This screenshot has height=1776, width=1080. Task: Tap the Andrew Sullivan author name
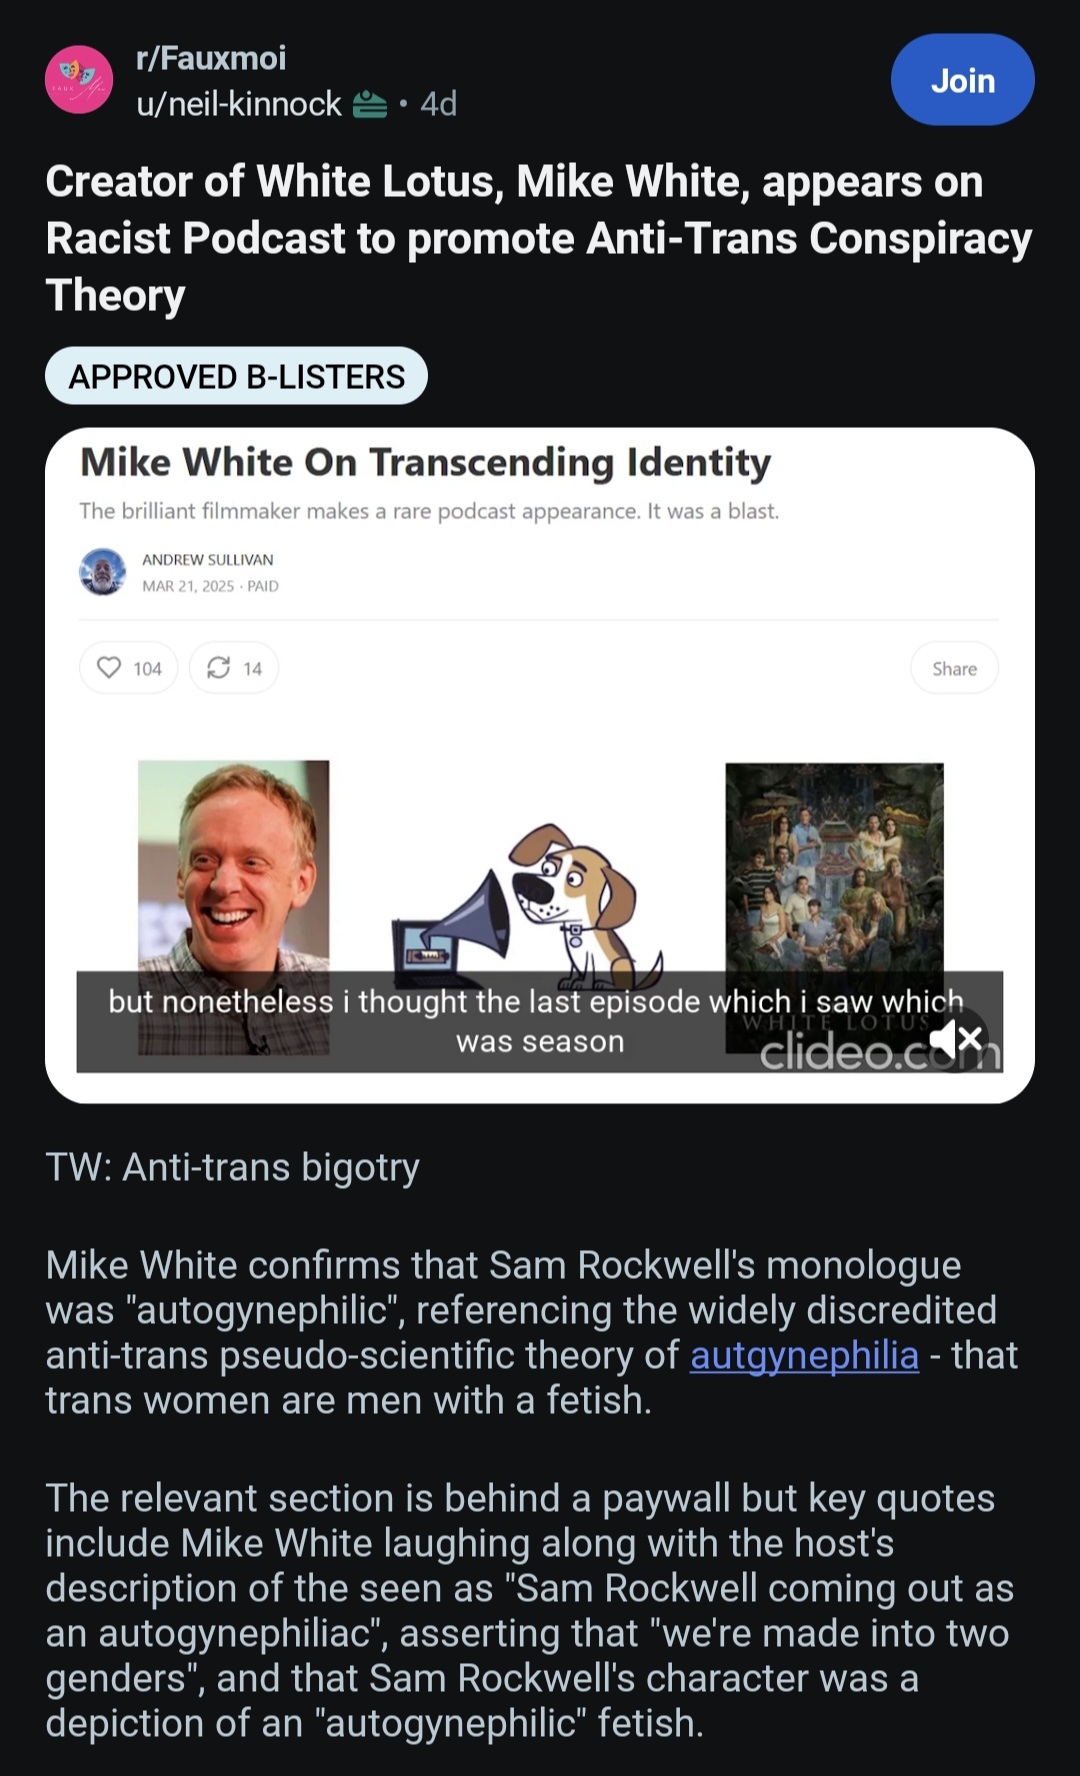pos(207,559)
